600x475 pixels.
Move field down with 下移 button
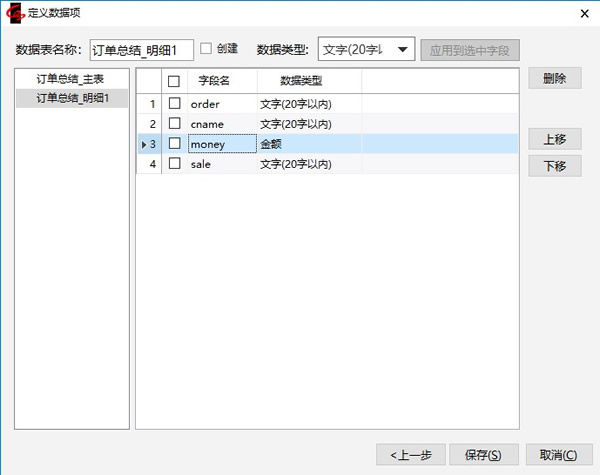point(555,166)
